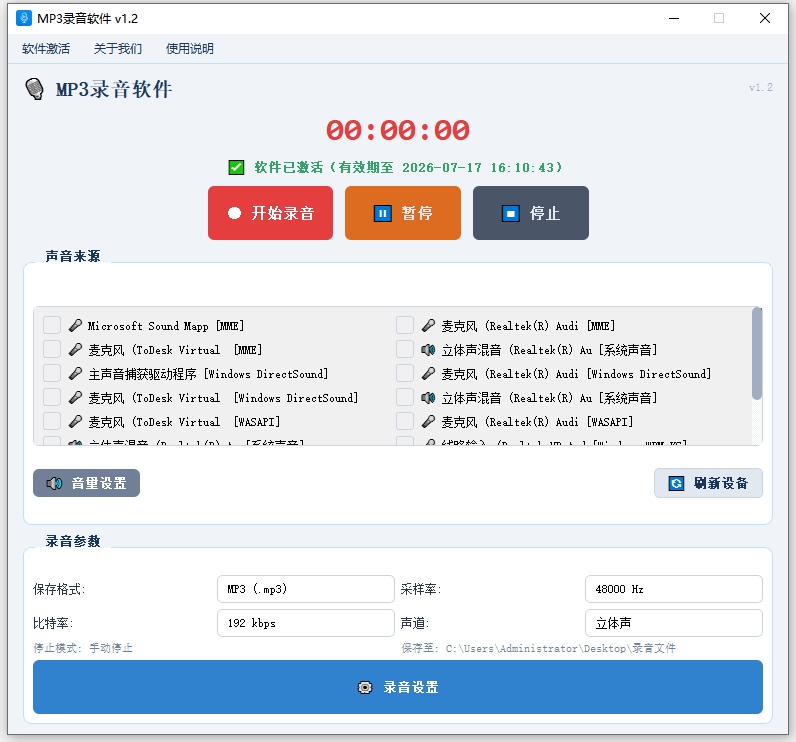Select text 主声音捕获驱动程序 [Windows DirectSound]
This screenshot has height=742, width=796.
(208, 374)
